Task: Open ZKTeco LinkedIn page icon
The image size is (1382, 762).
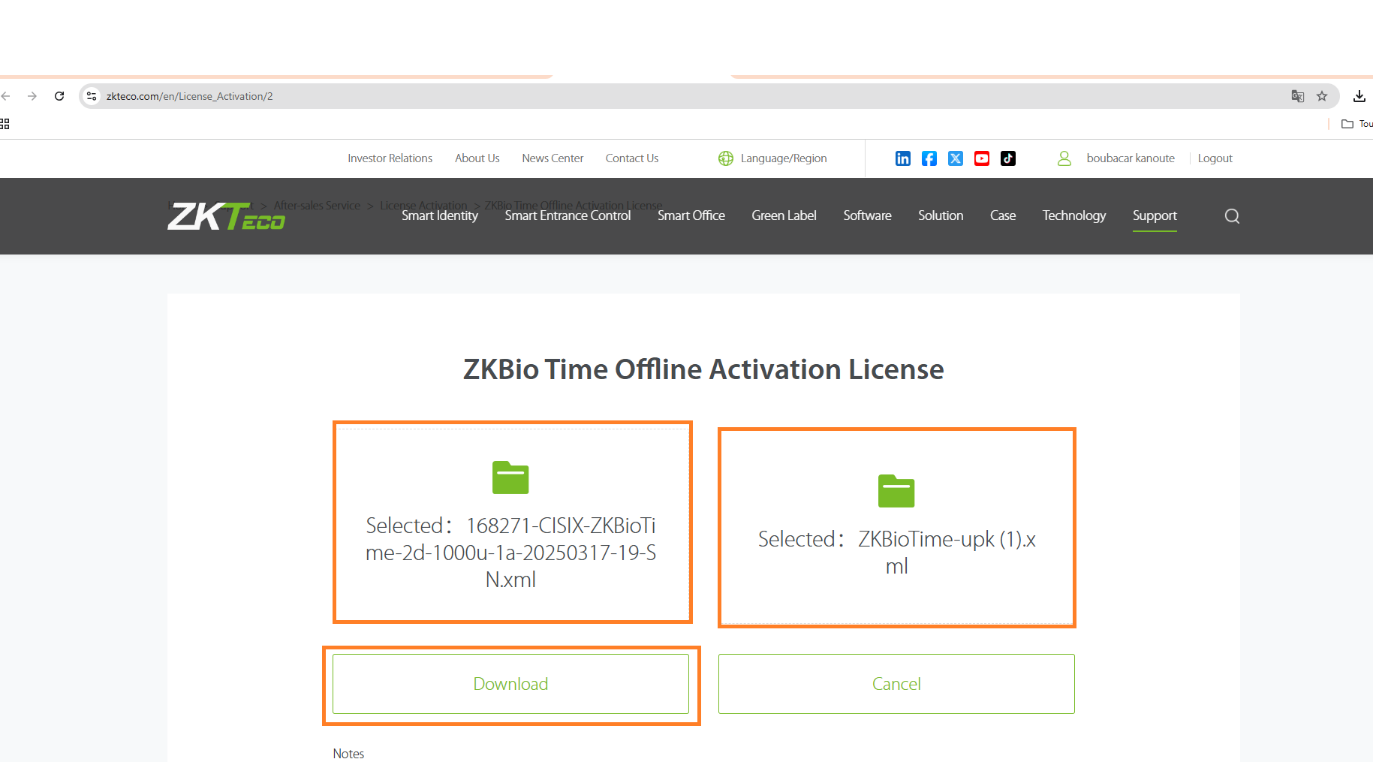Action: (x=903, y=158)
